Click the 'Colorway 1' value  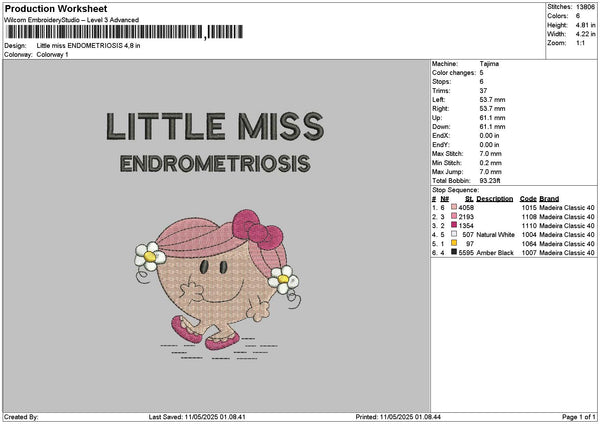52,55
